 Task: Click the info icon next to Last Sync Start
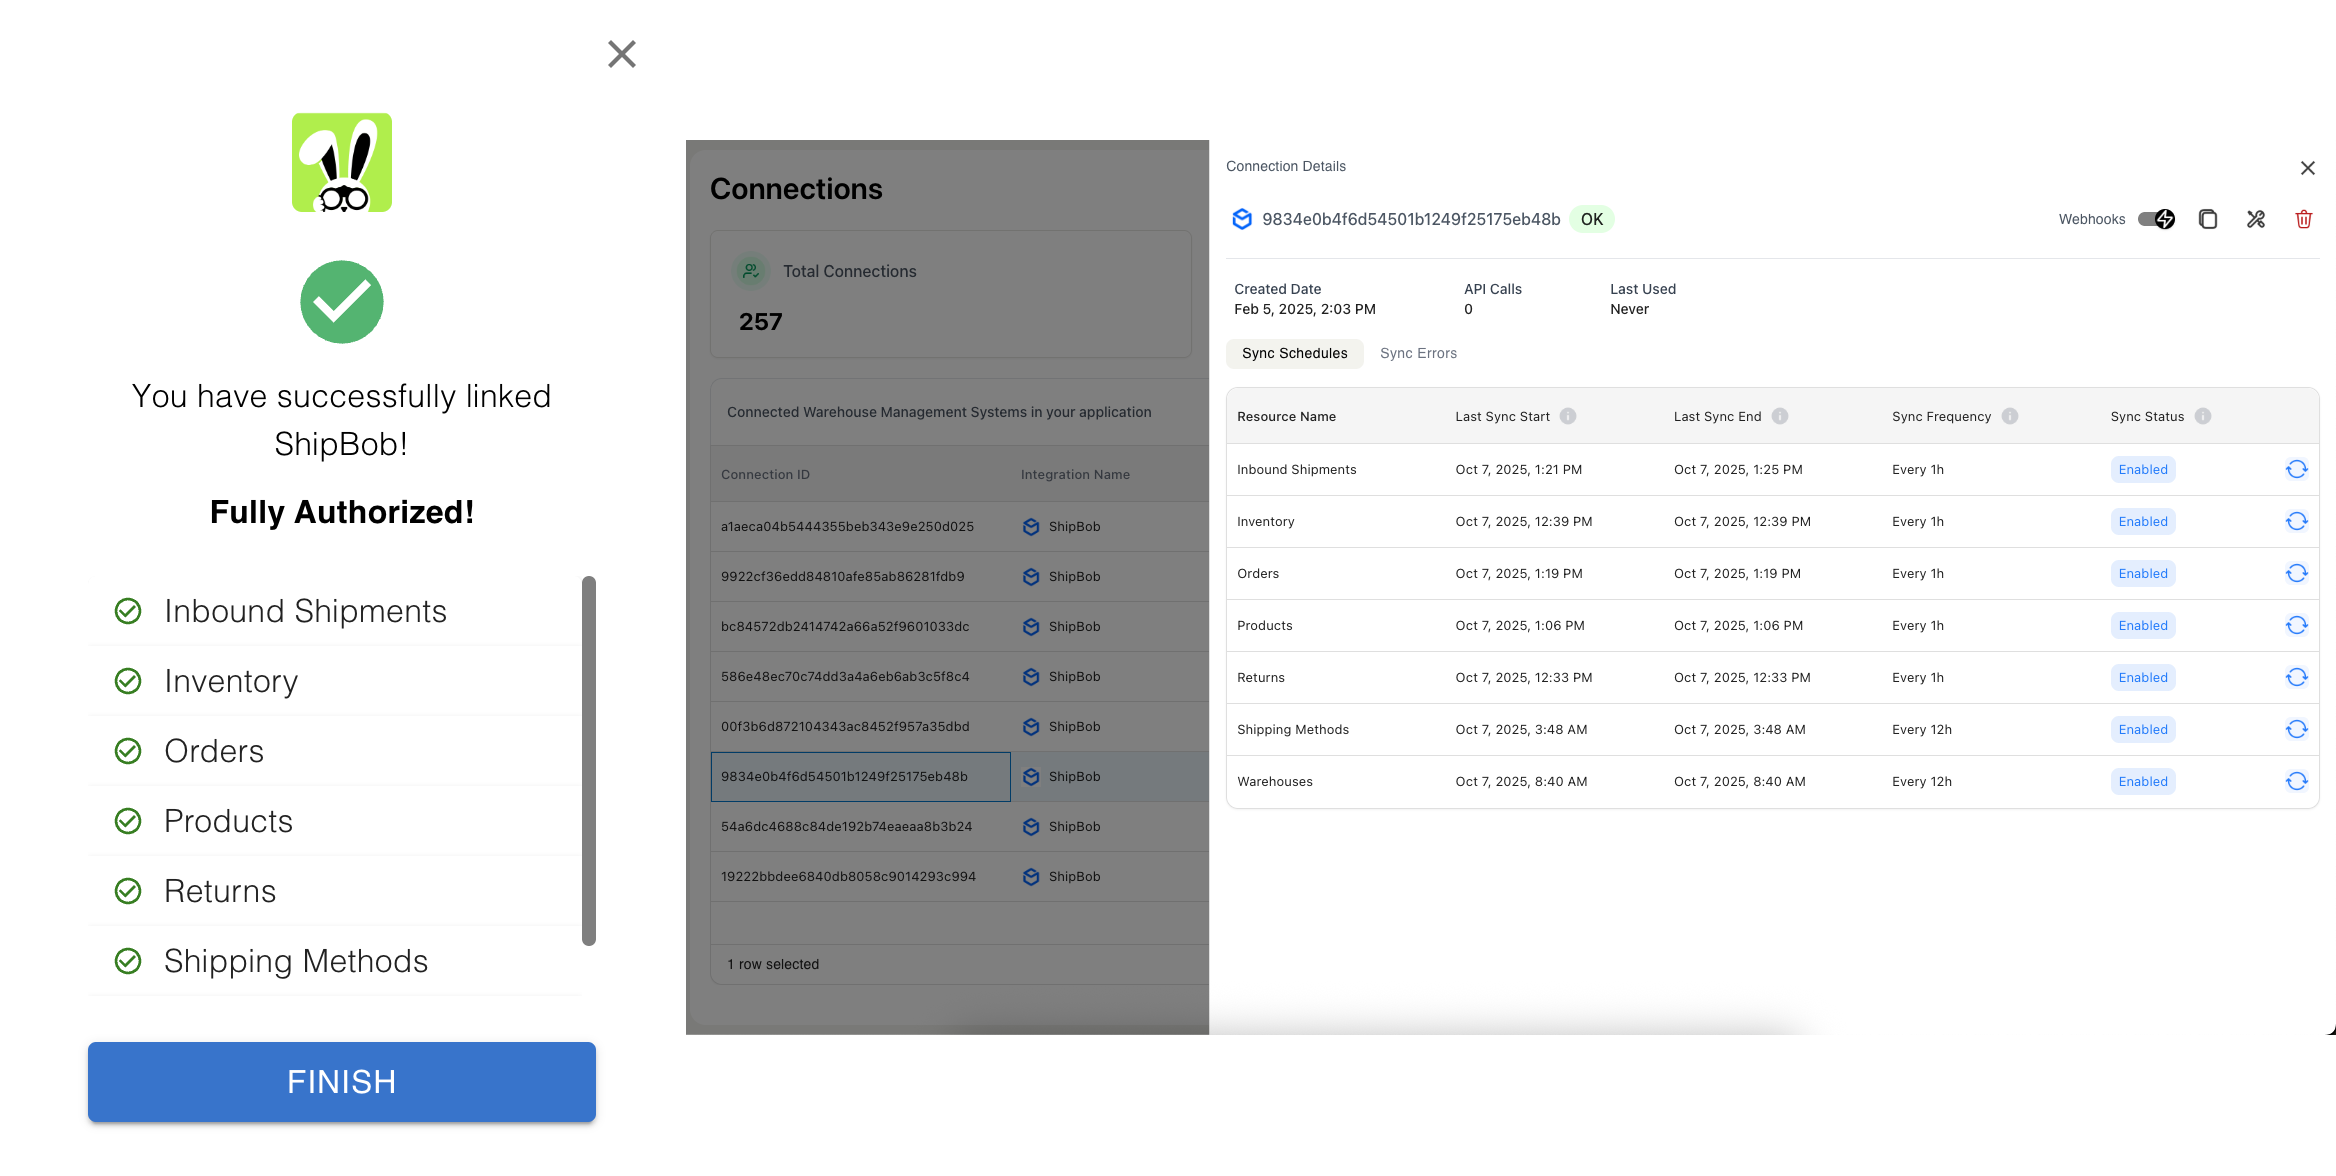(x=1568, y=416)
